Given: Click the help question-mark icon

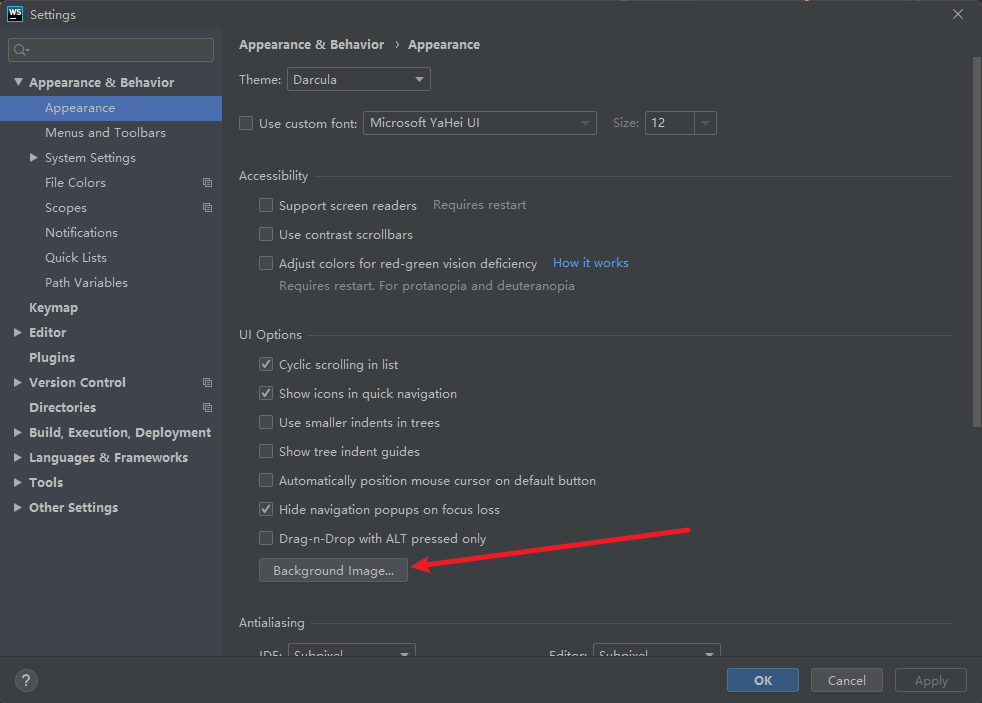Looking at the screenshot, I should (26, 680).
